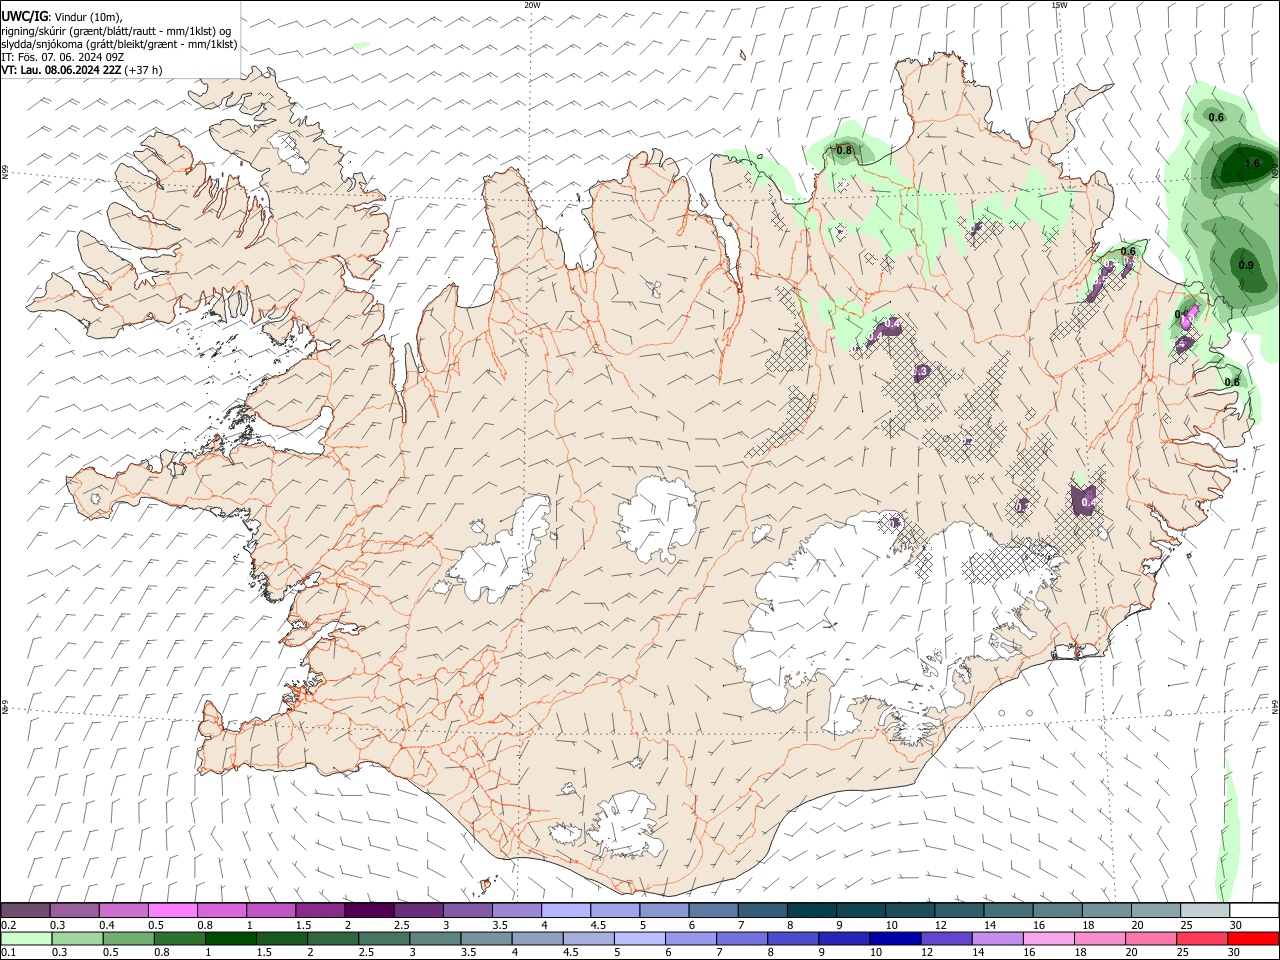This screenshot has width=1280, height=960.
Task: Click the 0.8 rainfall value off north coast
Action: pos(844,151)
